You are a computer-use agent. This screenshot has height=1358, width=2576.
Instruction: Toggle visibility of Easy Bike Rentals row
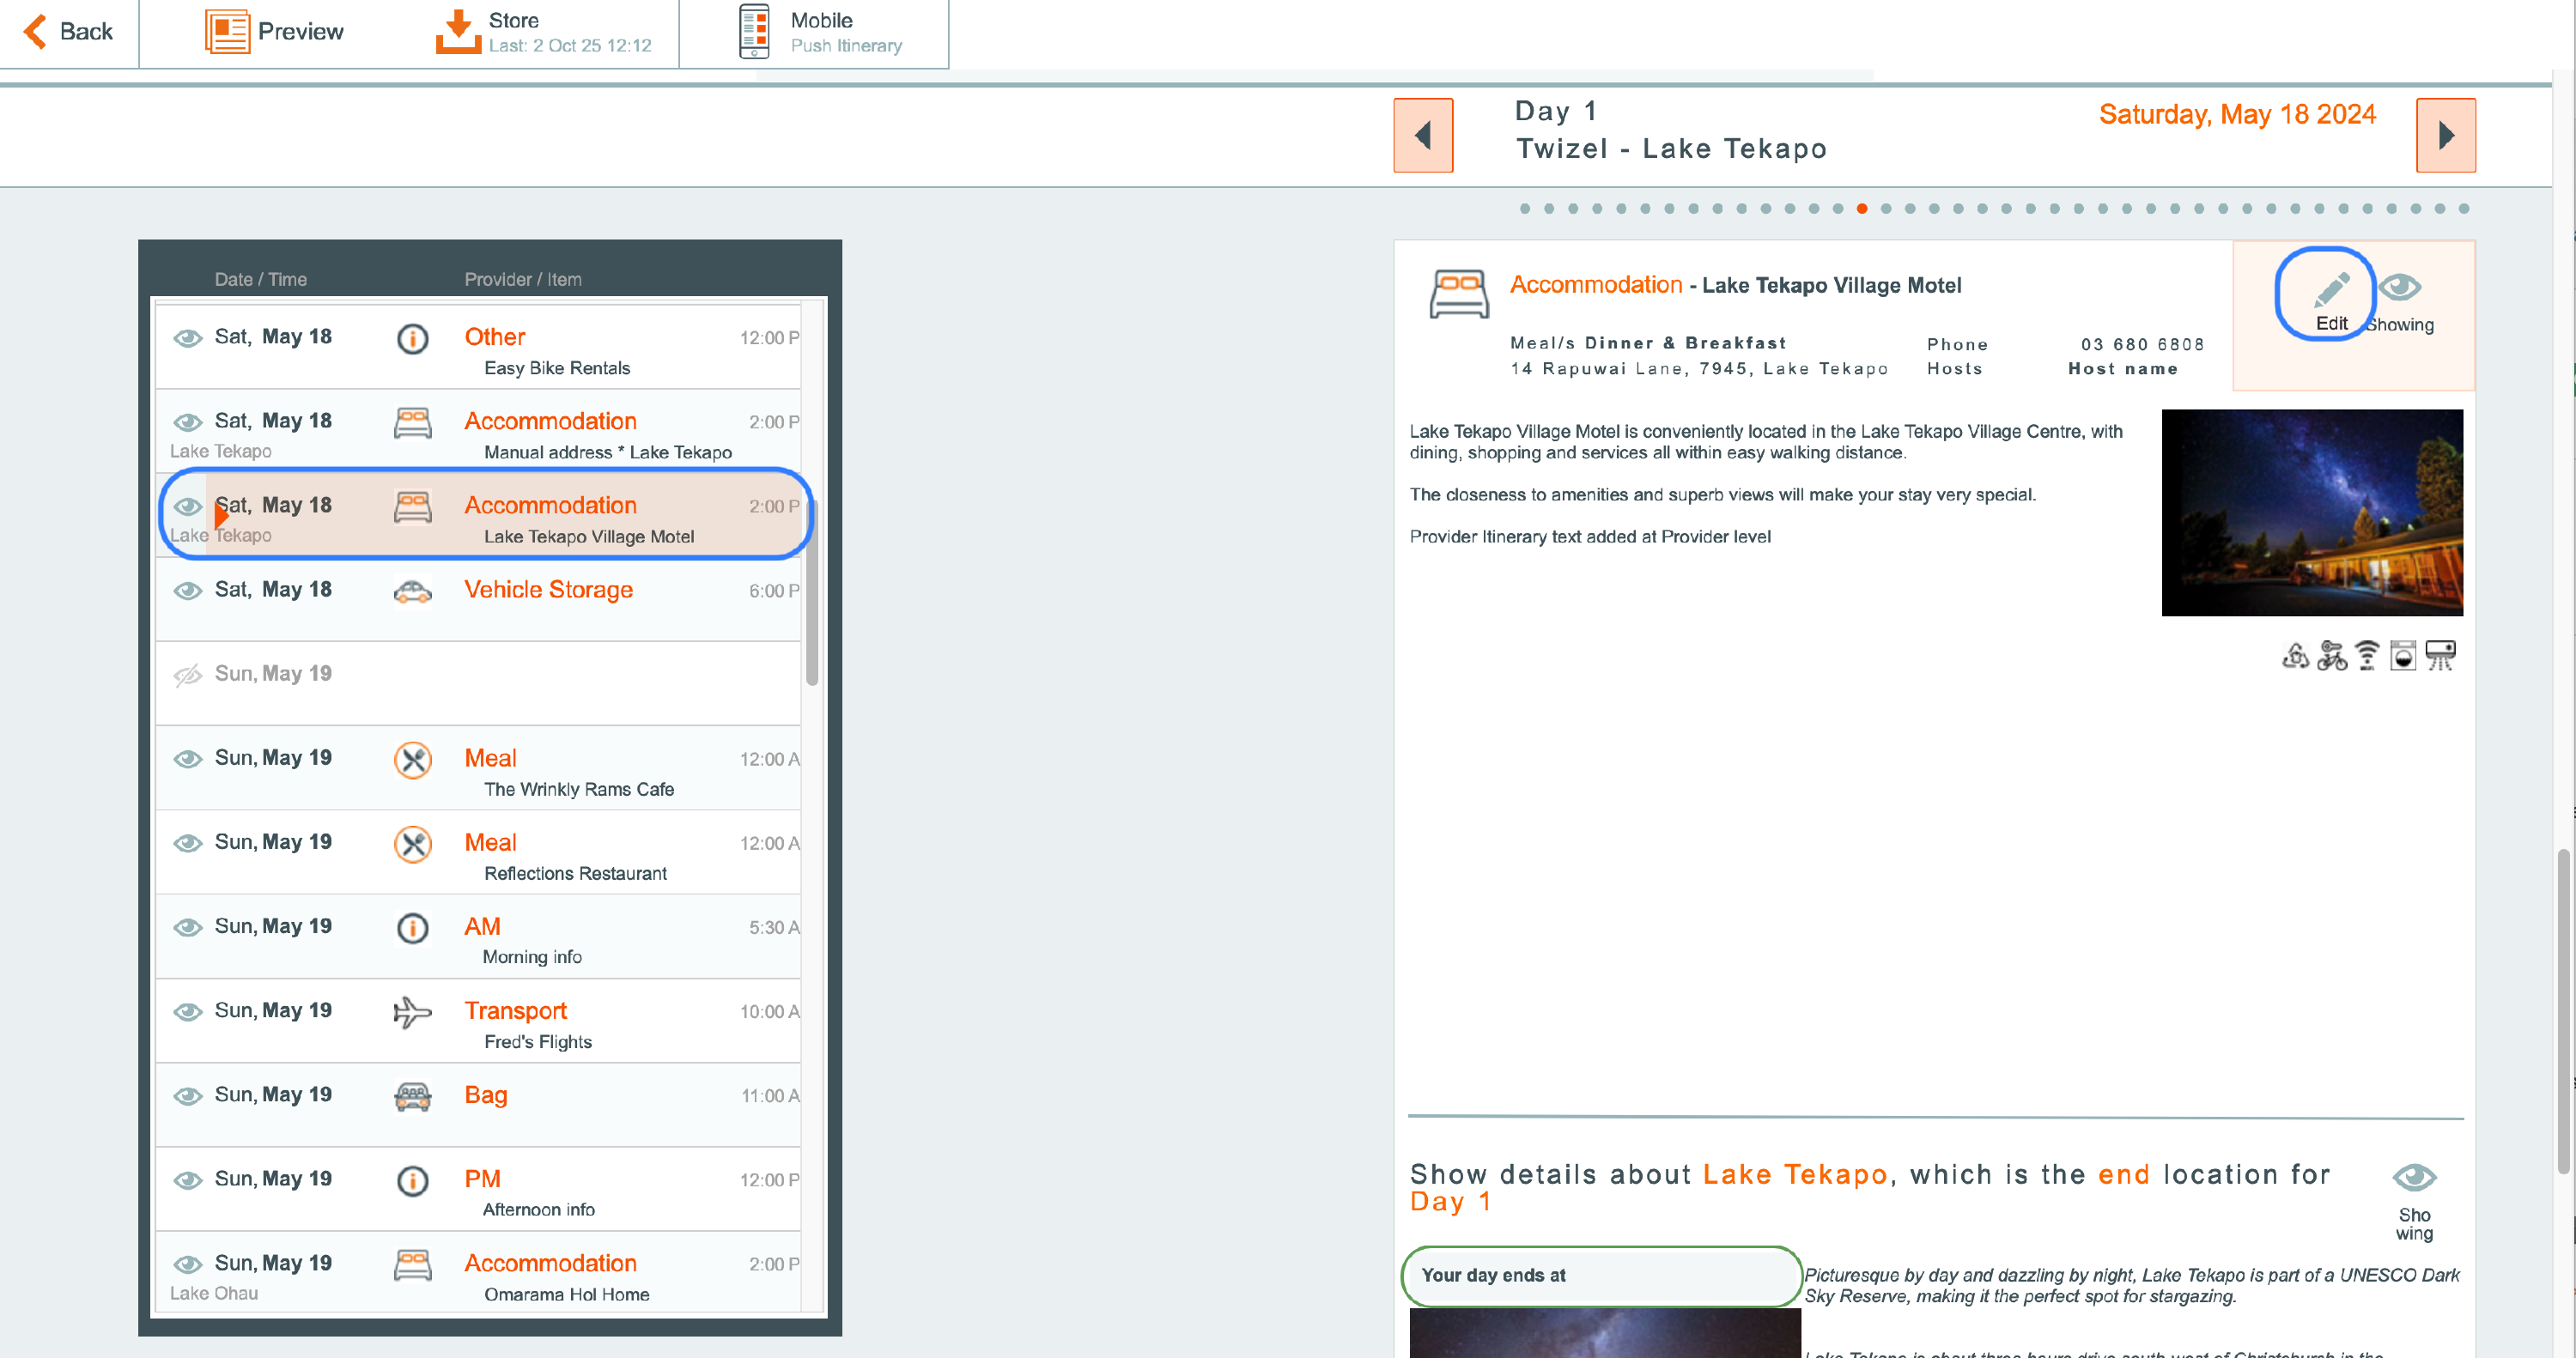[187, 338]
